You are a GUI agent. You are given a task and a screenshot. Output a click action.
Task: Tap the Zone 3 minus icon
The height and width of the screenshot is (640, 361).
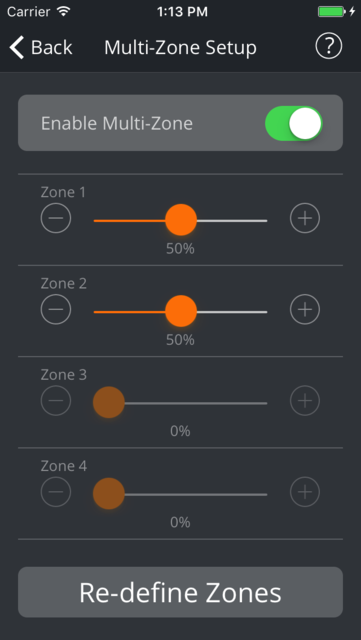(x=56, y=401)
